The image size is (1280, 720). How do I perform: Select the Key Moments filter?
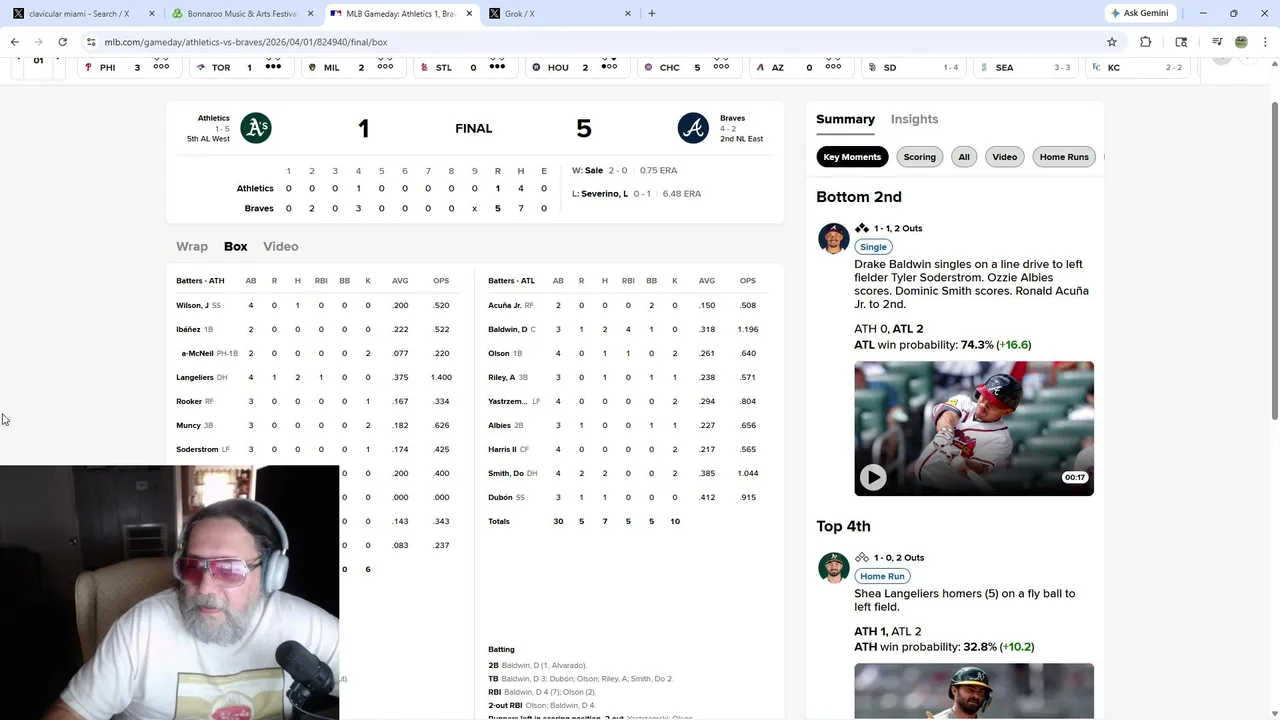click(x=852, y=157)
